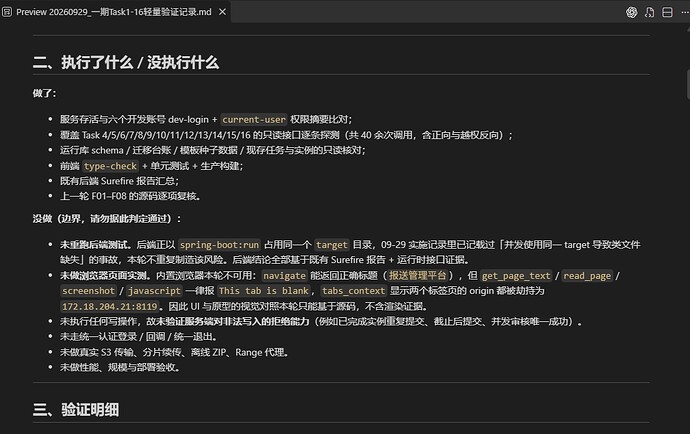
Task: Click the bold text 未重跑后端测试
Action: [x=95, y=245]
